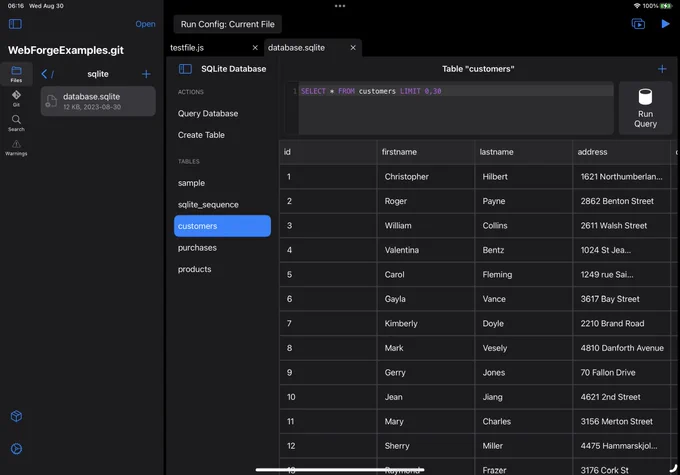Select the cell containing William

tap(426, 226)
